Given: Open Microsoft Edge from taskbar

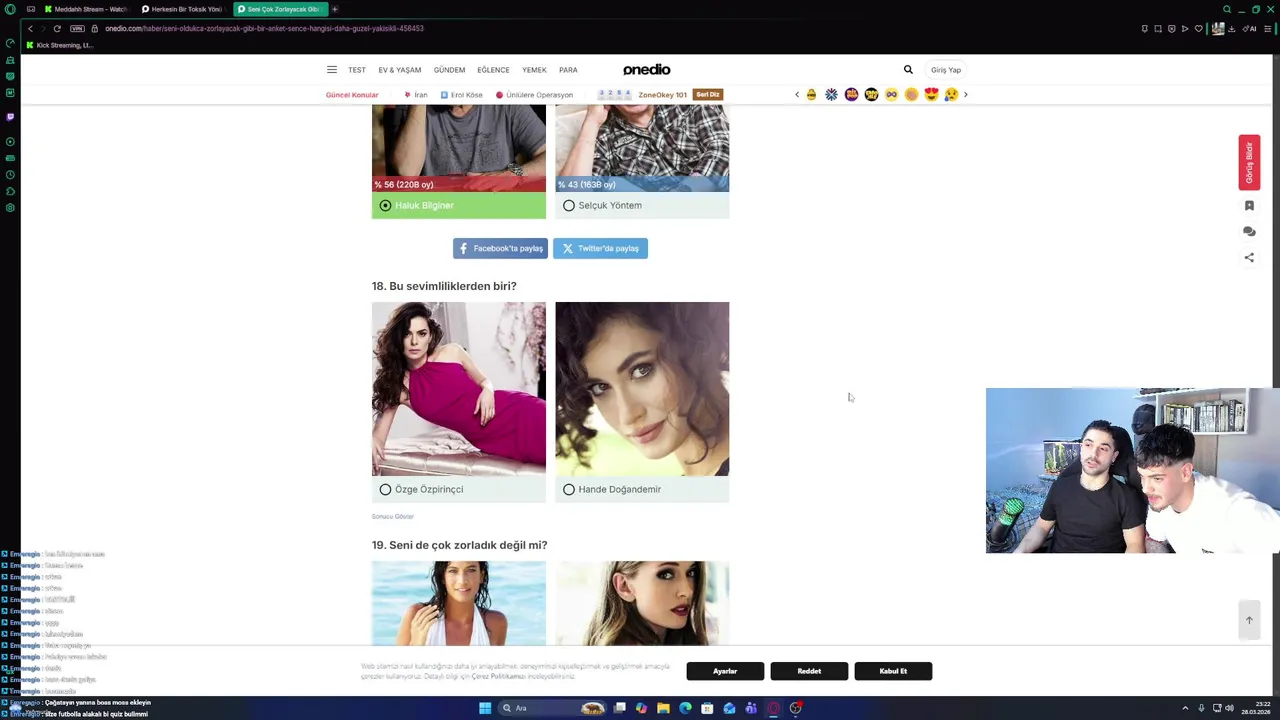Looking at the screenshot, I should [x=685, y=708].
